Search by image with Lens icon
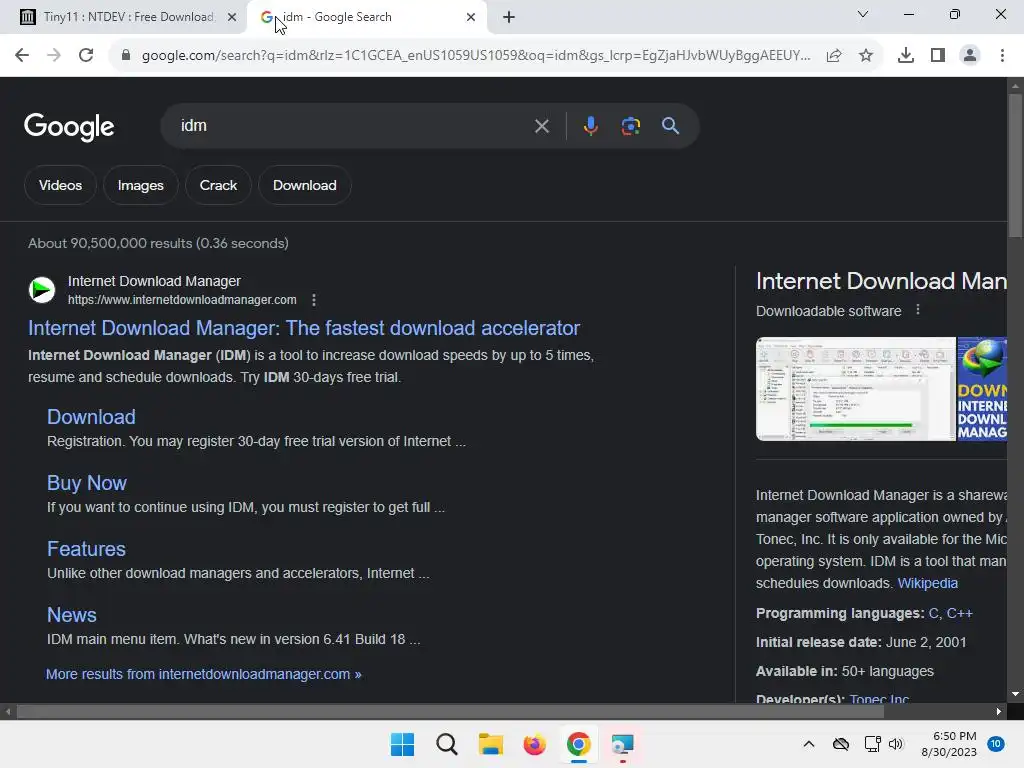The width and height of the screenshot is (1024, 768). click(631, 126)
